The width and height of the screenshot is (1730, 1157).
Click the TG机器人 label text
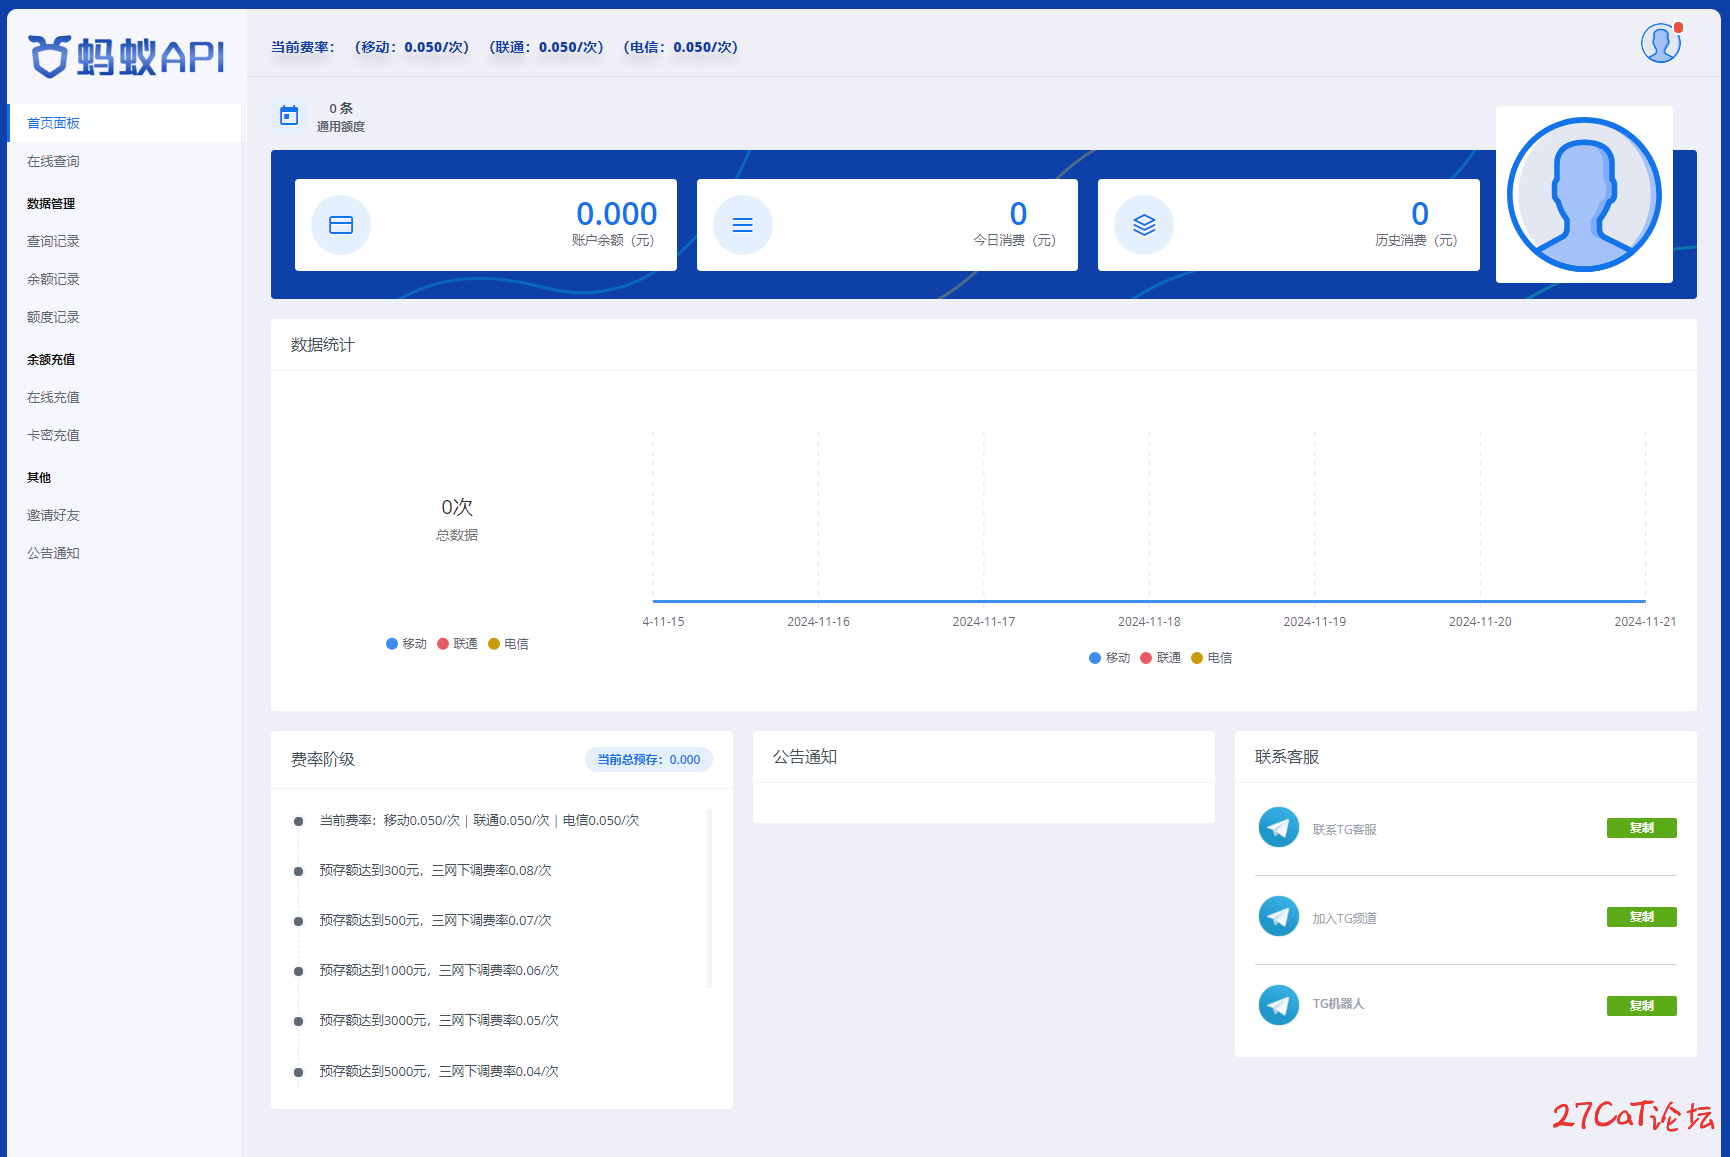coord(1338,1004)
